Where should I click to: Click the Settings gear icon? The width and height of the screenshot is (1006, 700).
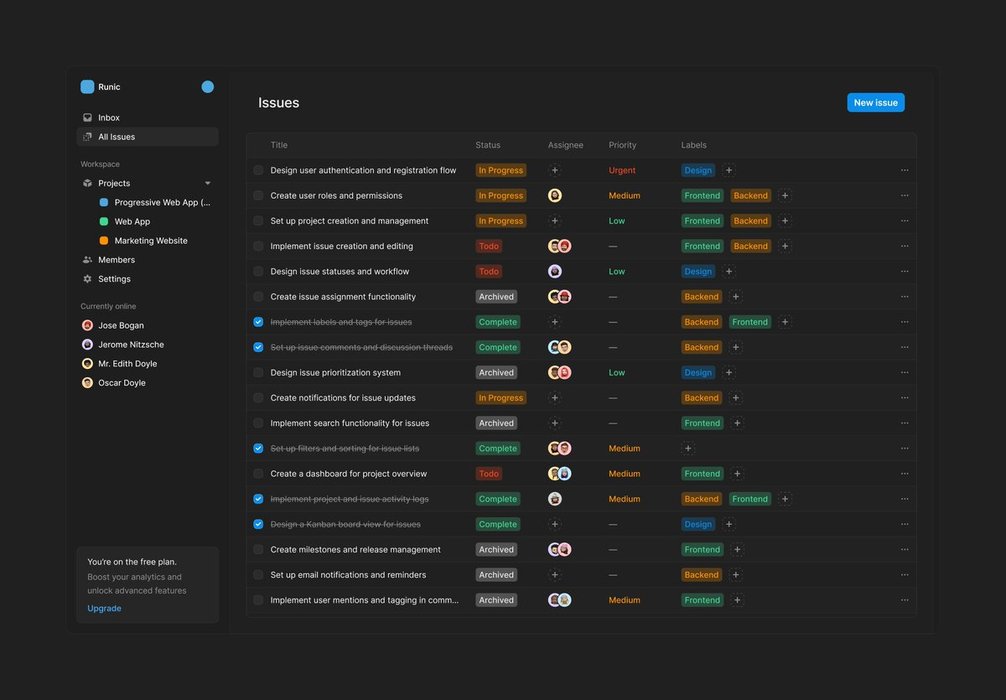(x=87, y=279)
